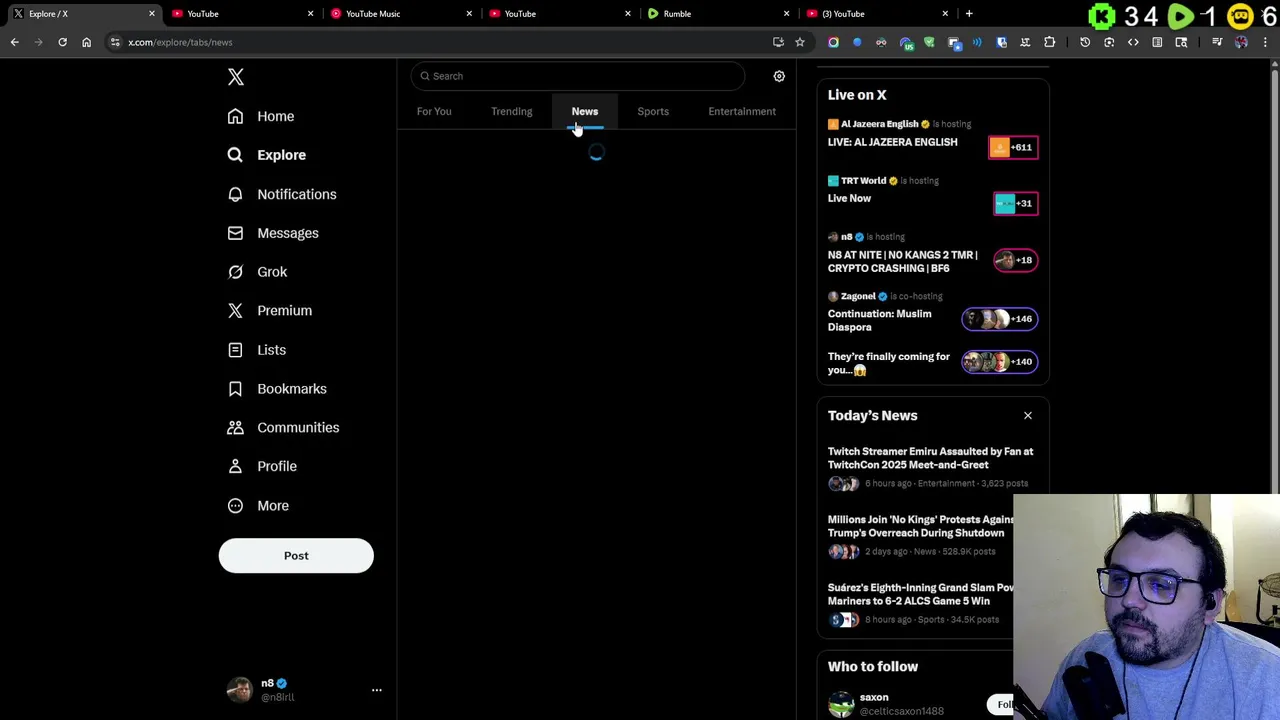Click the browser history clock icon

[1085, 42]
